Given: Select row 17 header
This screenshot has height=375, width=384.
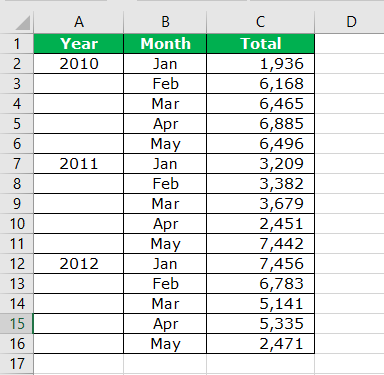Looking at the screenshot, I should point(17,364).
